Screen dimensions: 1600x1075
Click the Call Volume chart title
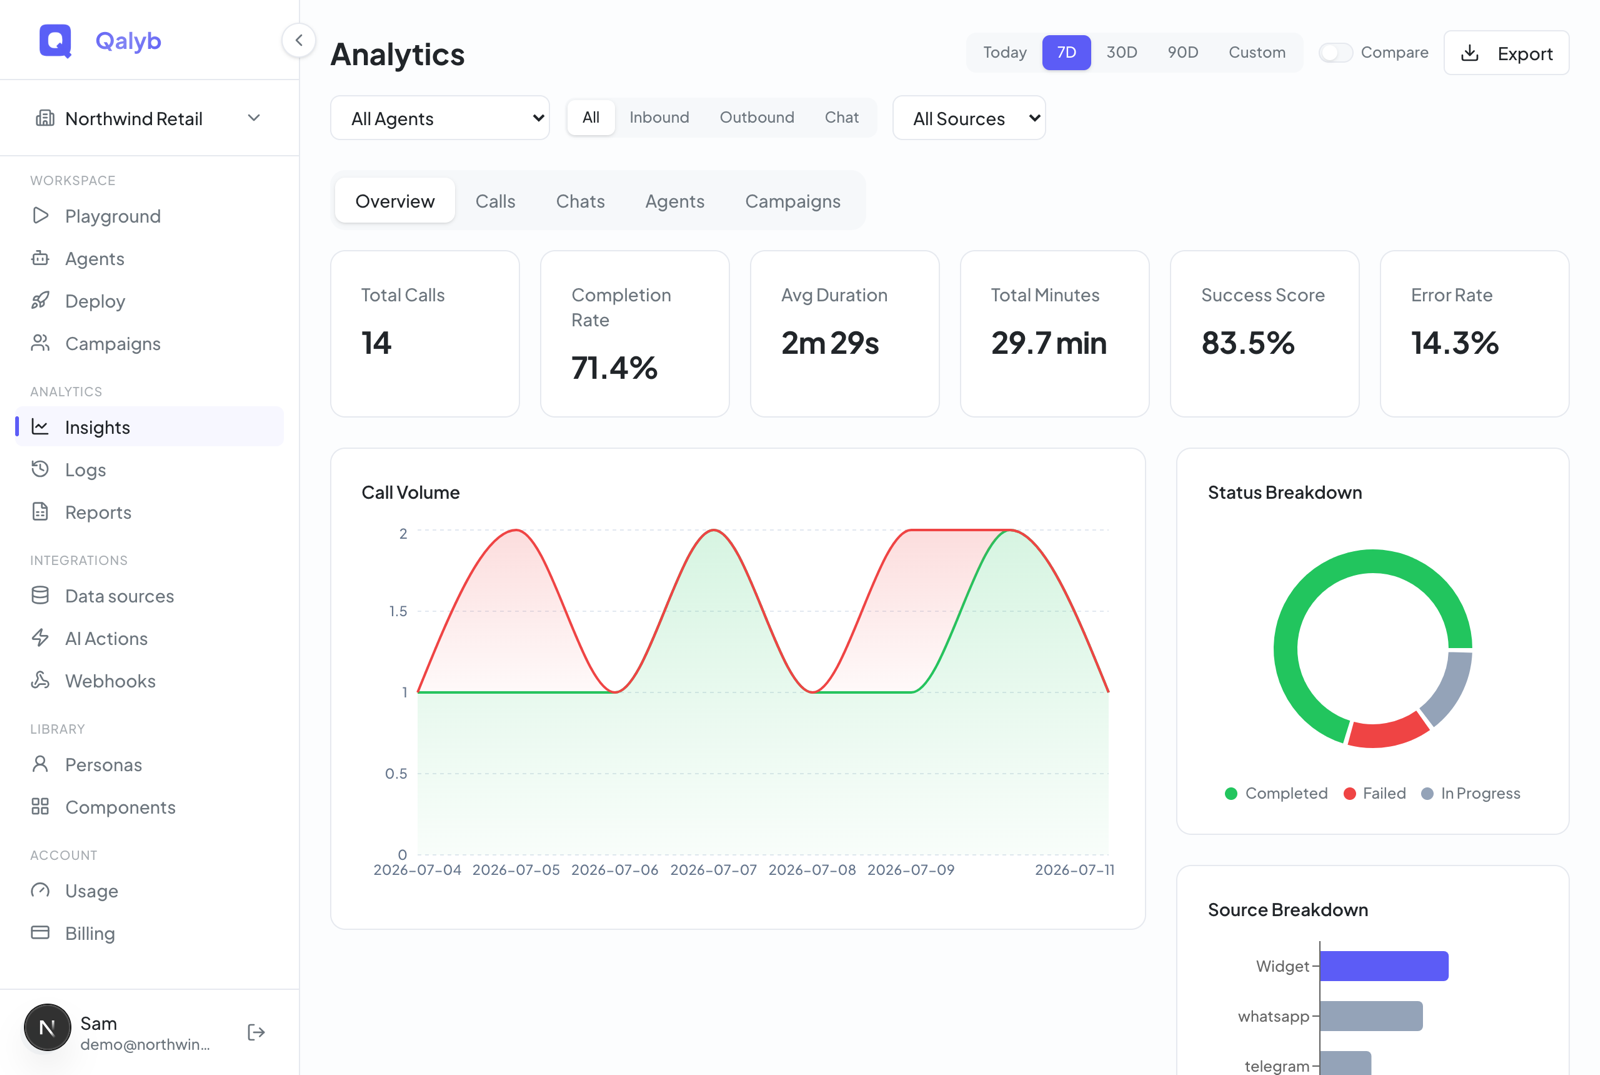tap(410, 492)
